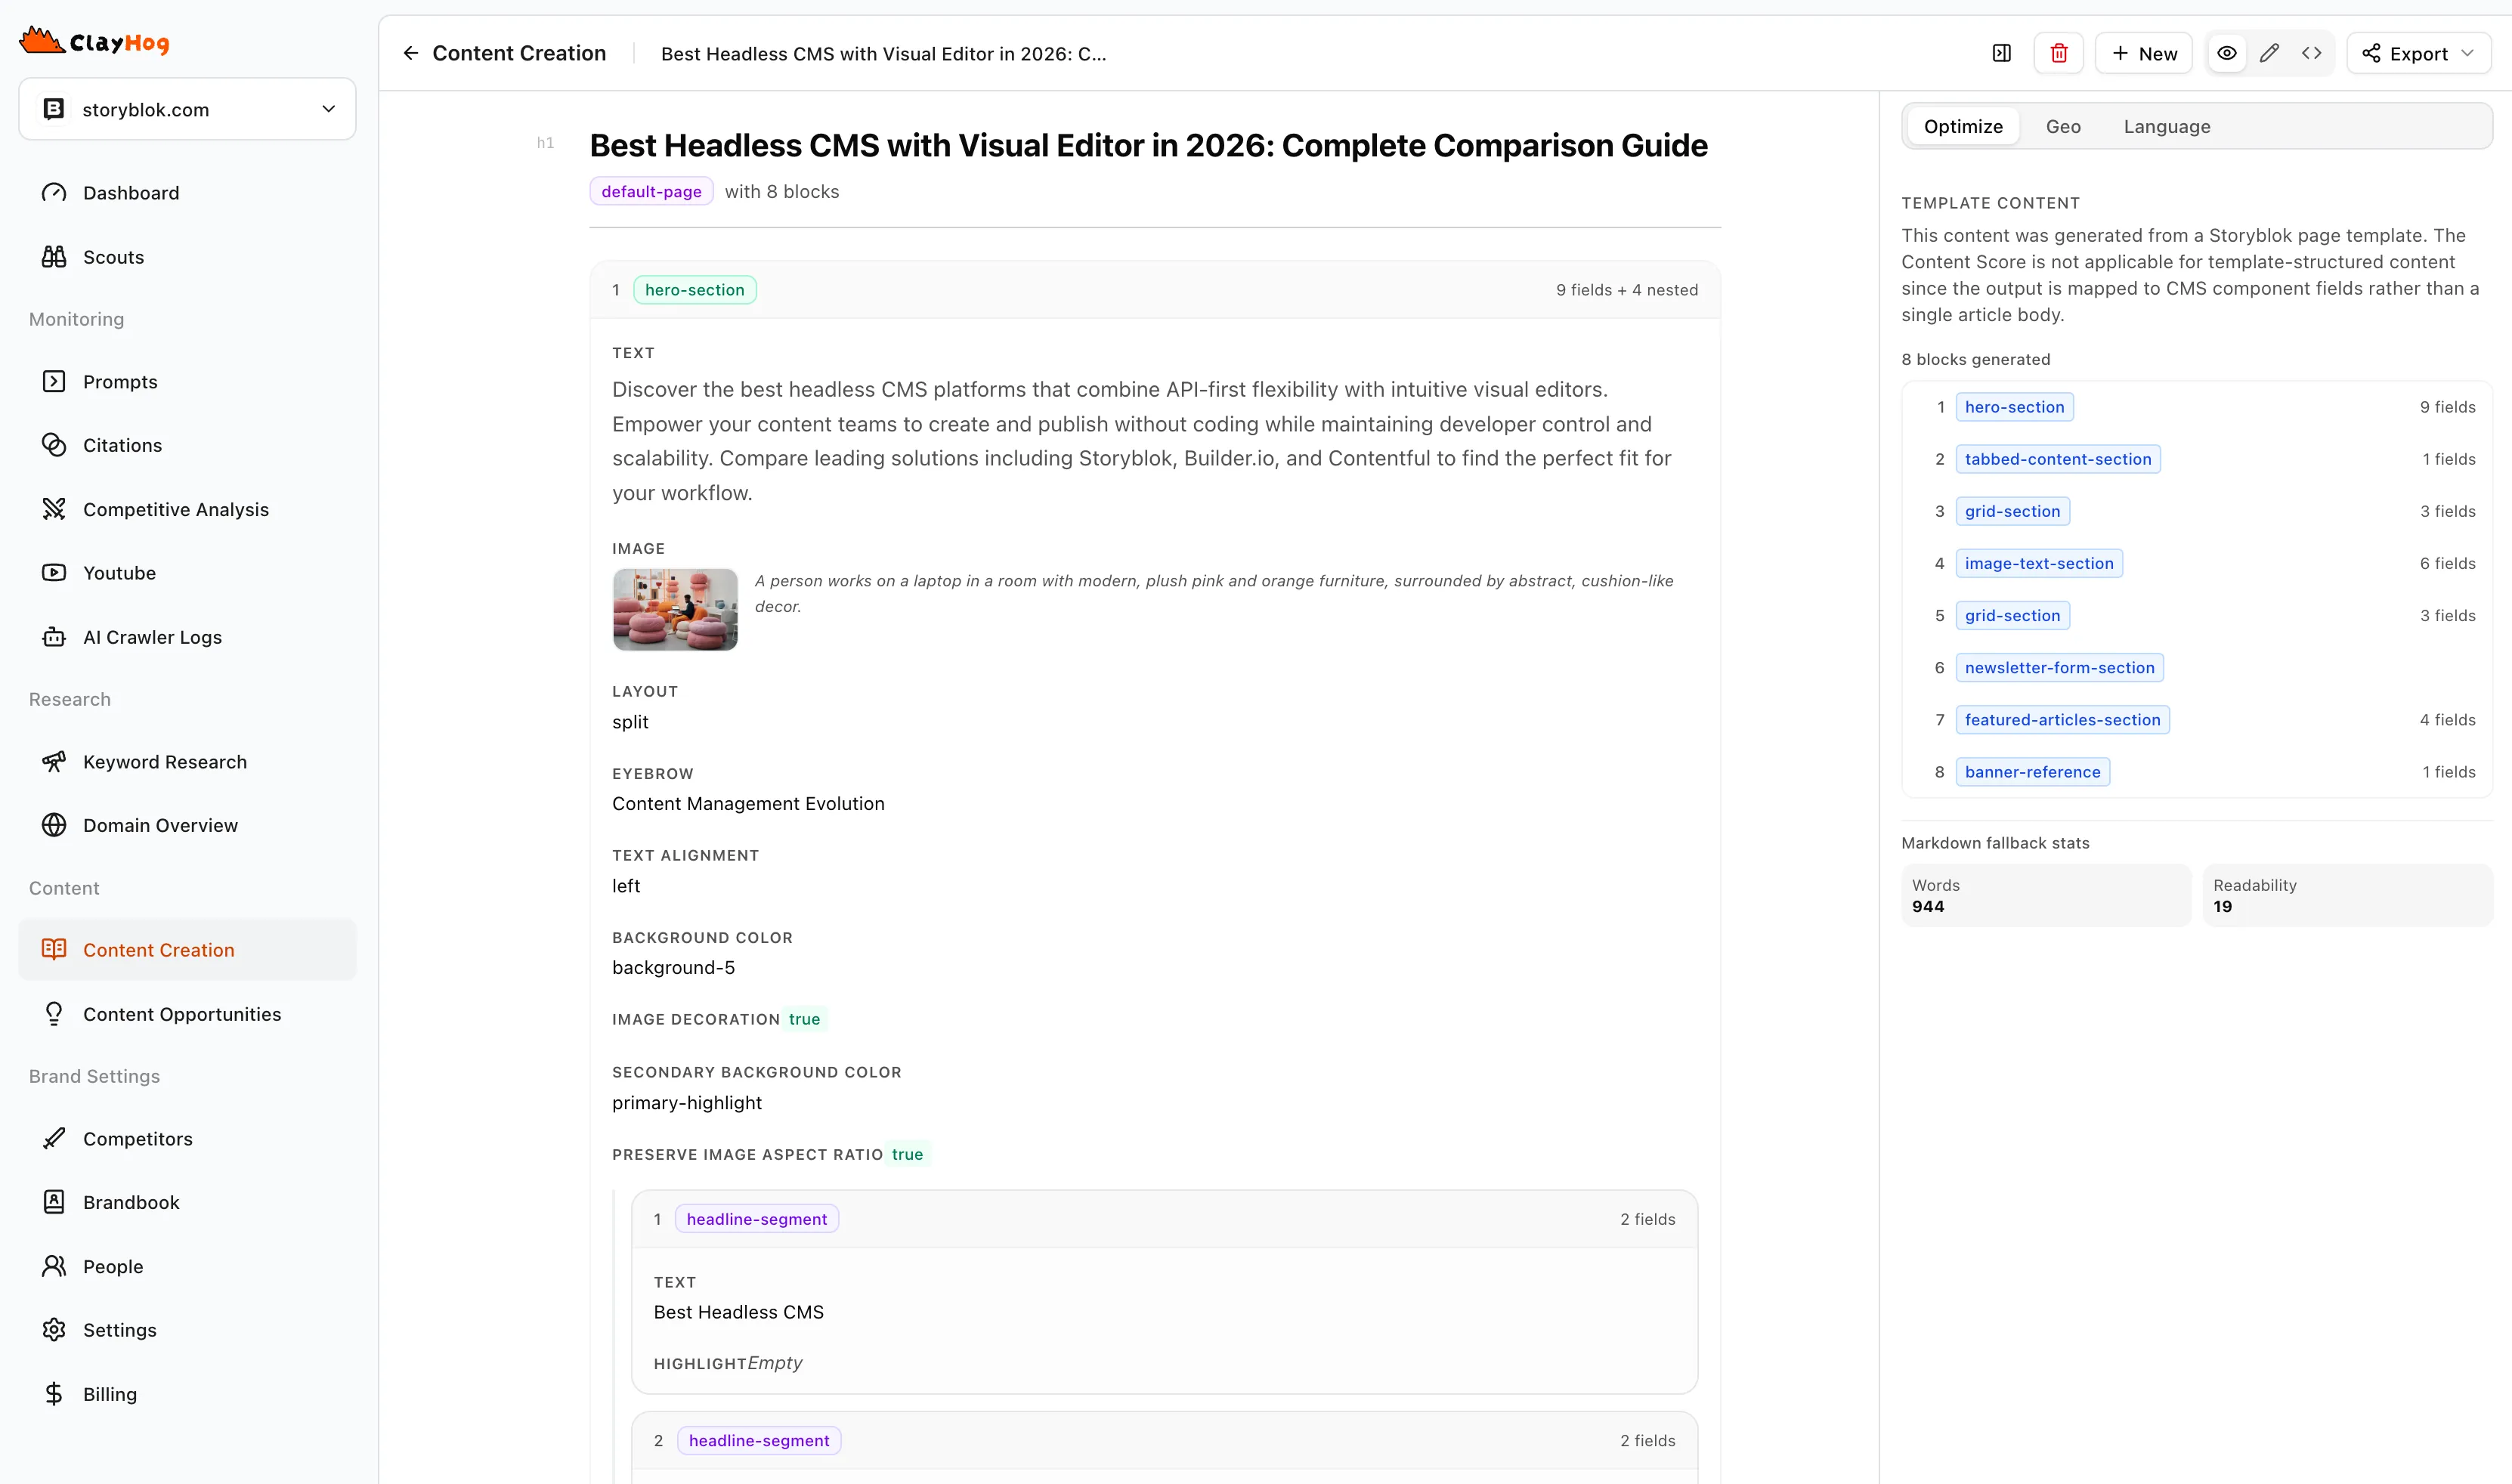Select Competitive Analysis in the sidebar
The height and width of the screenshot is (1484, 2512).
pyautogui.click(x=175, y=509)
